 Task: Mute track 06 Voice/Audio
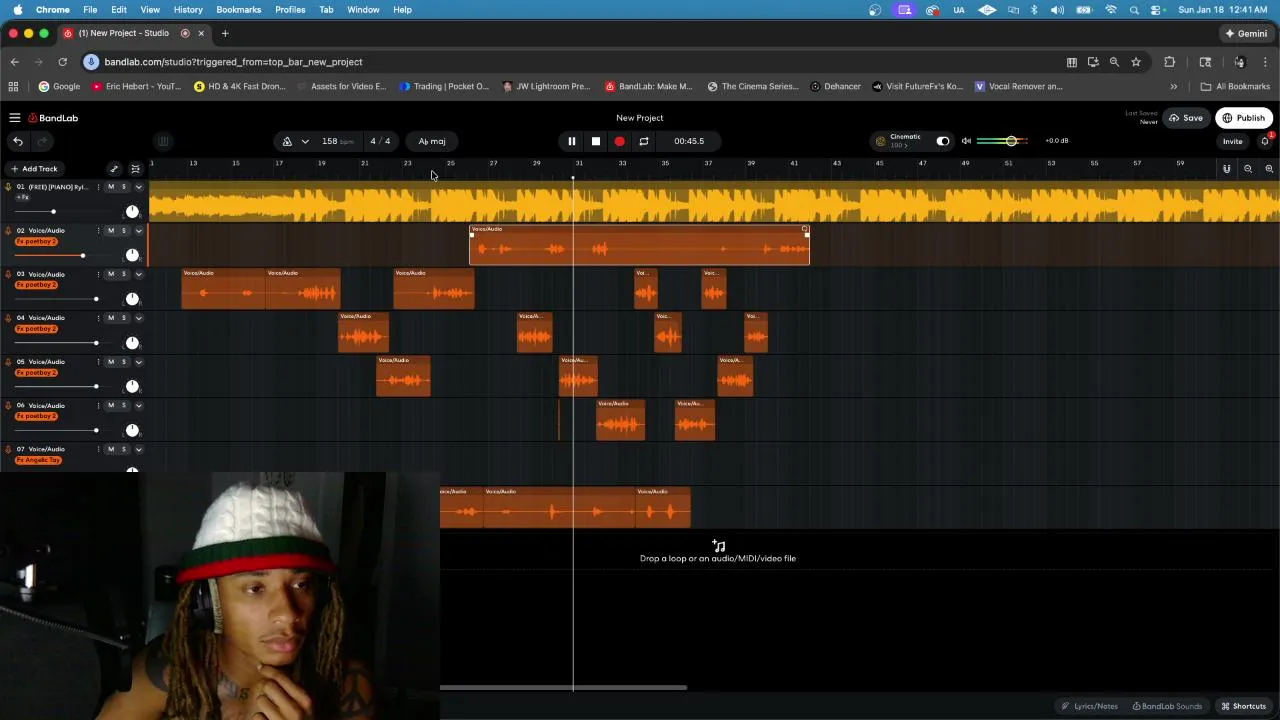point(111,405)
